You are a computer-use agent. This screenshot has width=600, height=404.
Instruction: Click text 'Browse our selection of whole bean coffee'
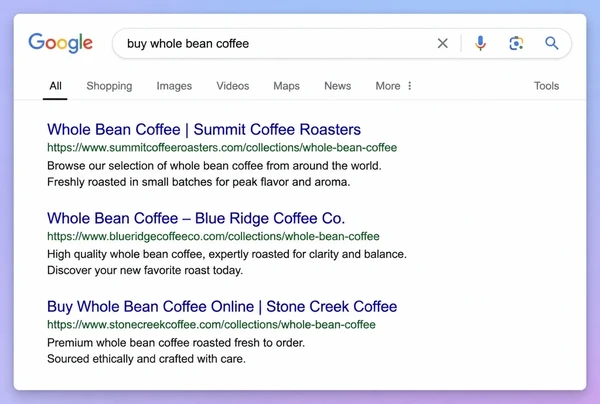pyautogui.click(x=155, y=166)
